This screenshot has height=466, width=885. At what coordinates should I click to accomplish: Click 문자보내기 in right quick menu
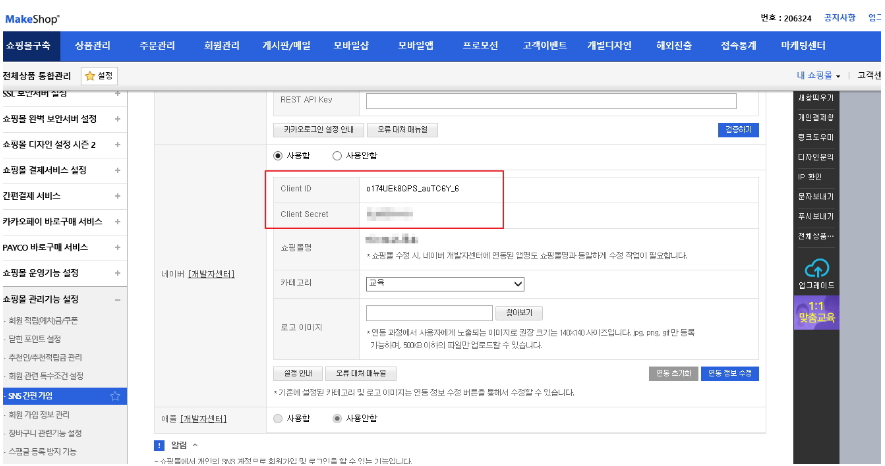point(816,196)
